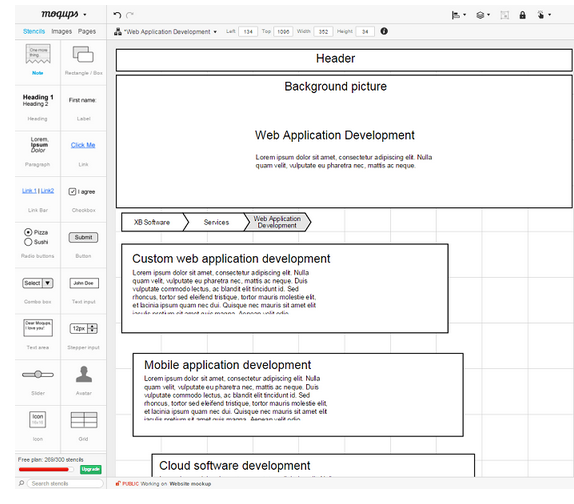Viewport: 574px width, 504px height.
Task: Click the lock icon in the toolbar
Action: coord(522,15)
